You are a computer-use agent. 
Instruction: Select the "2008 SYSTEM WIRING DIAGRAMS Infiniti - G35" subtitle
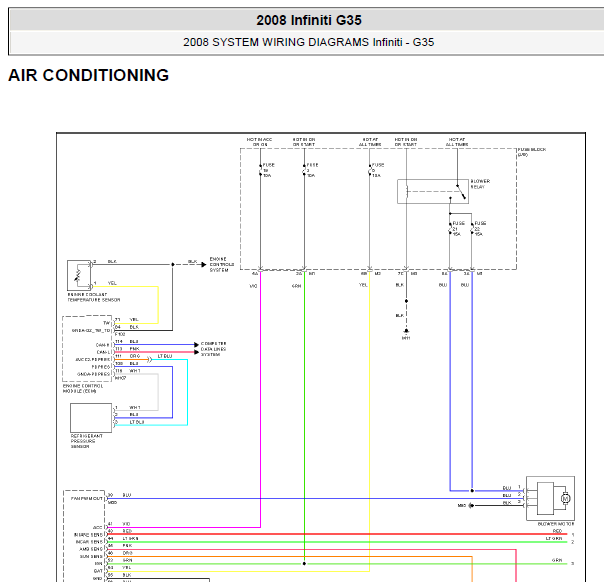point(309,42)
